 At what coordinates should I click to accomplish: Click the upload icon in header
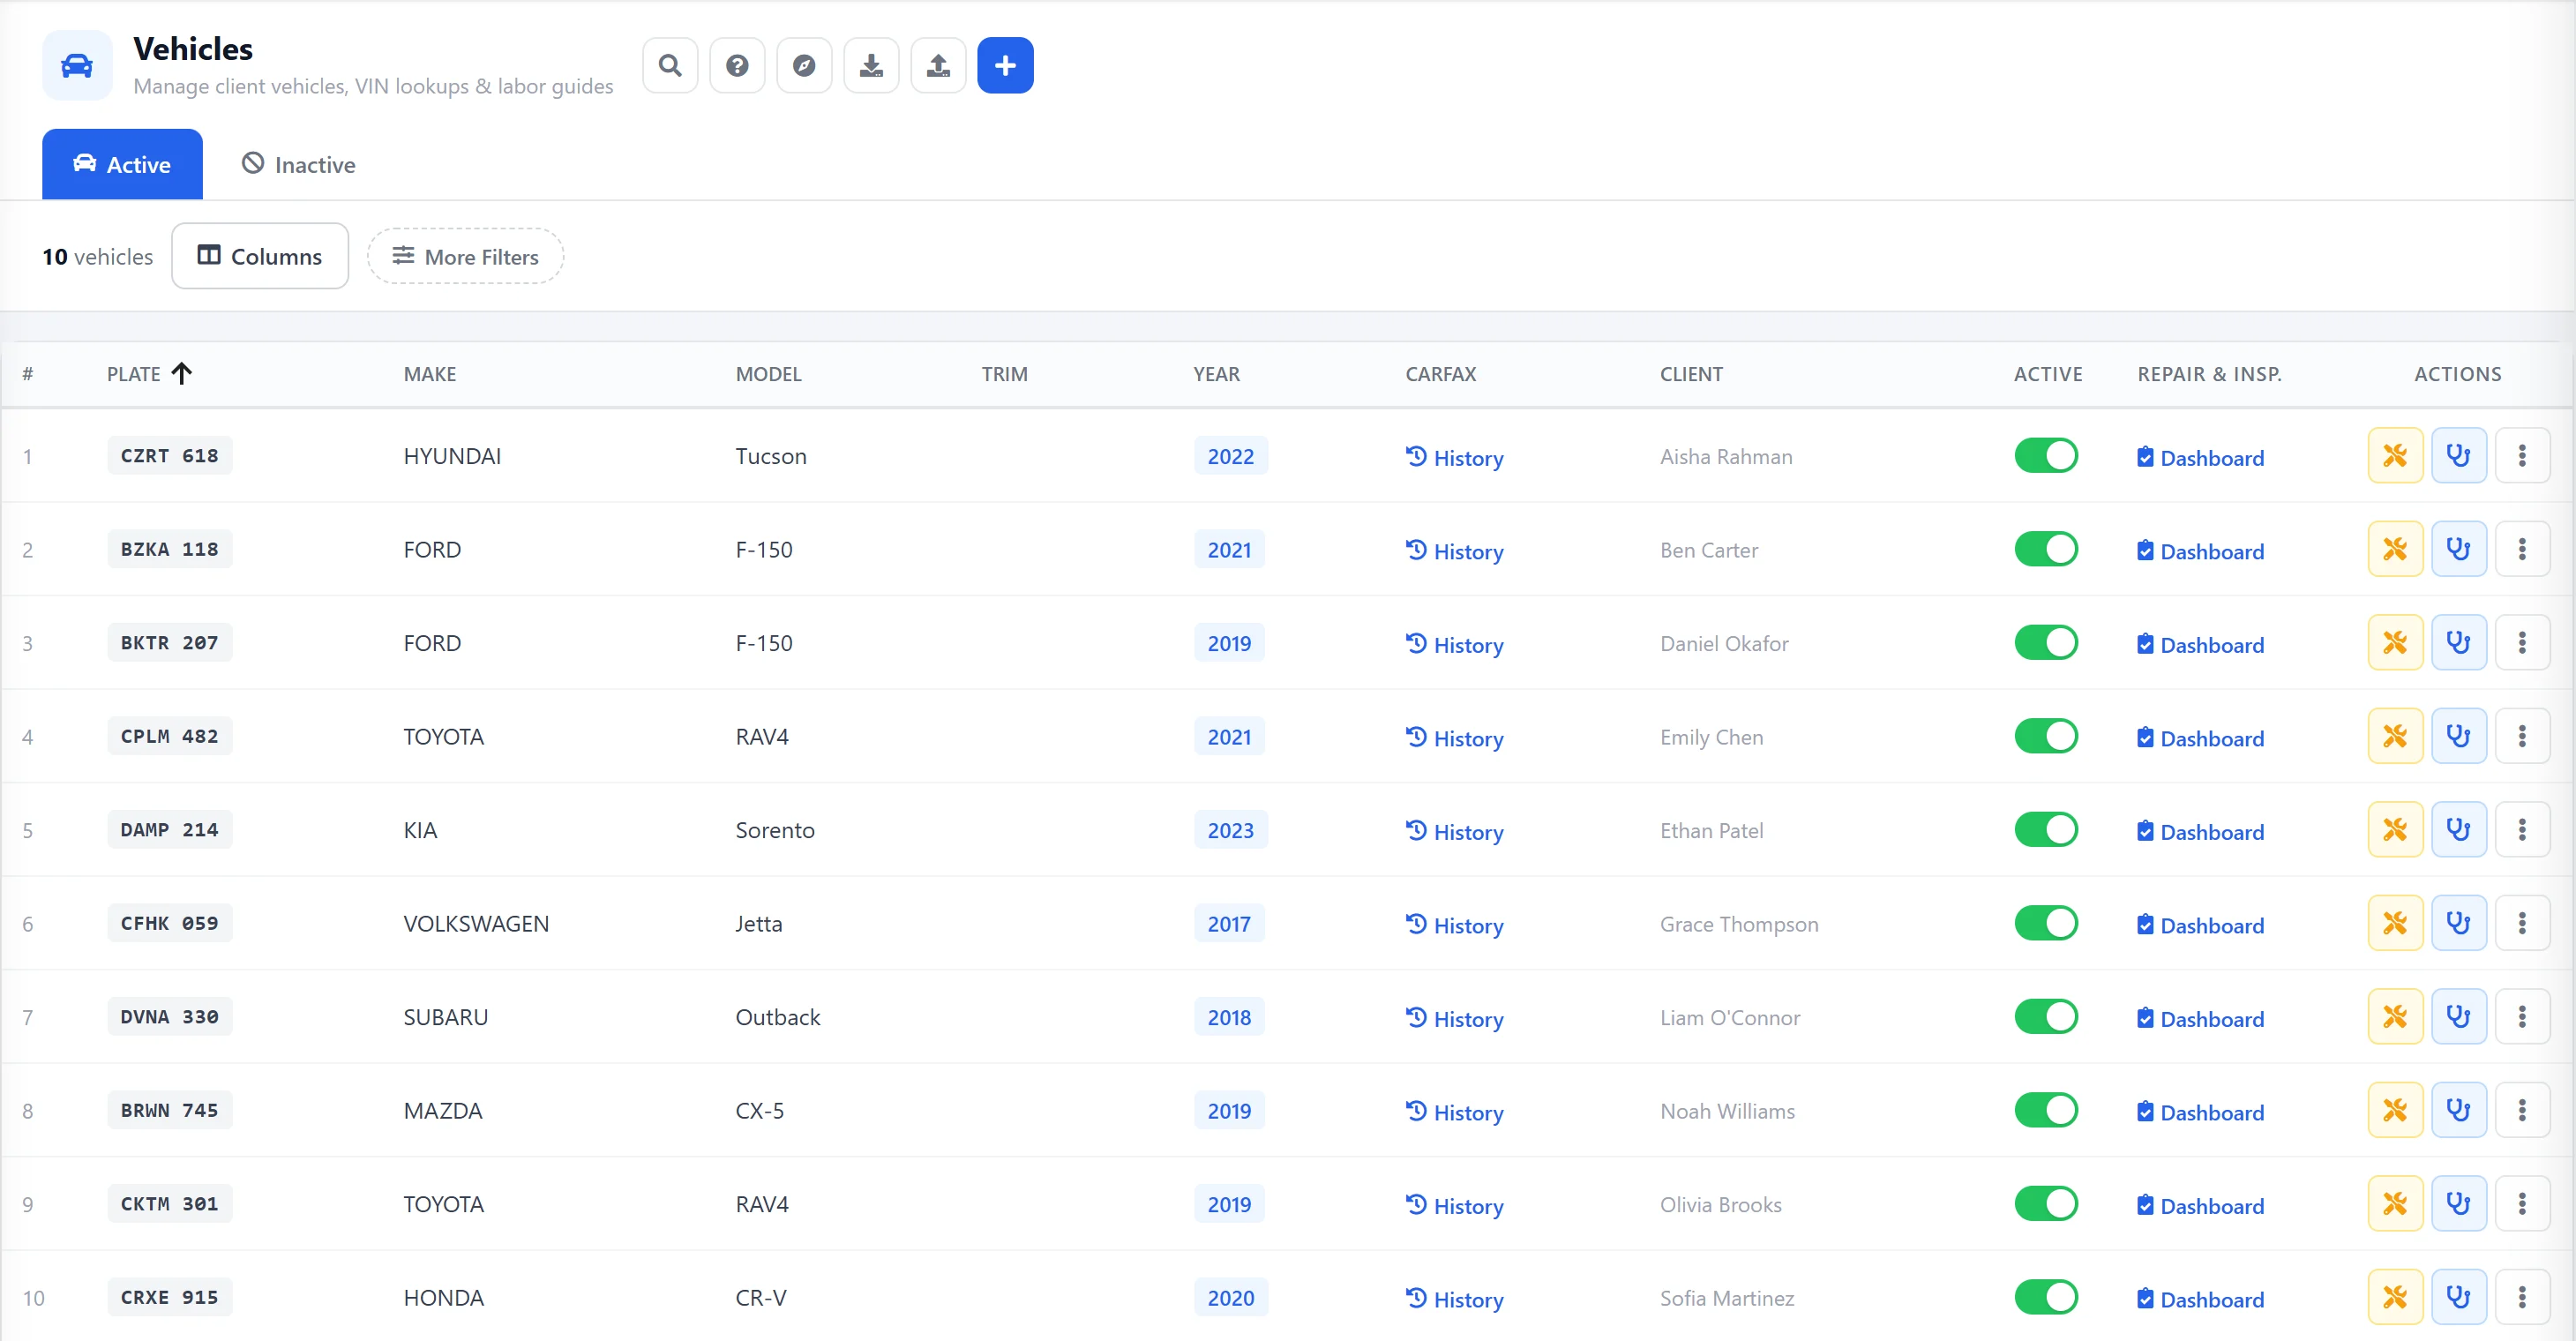coord(938,66)
